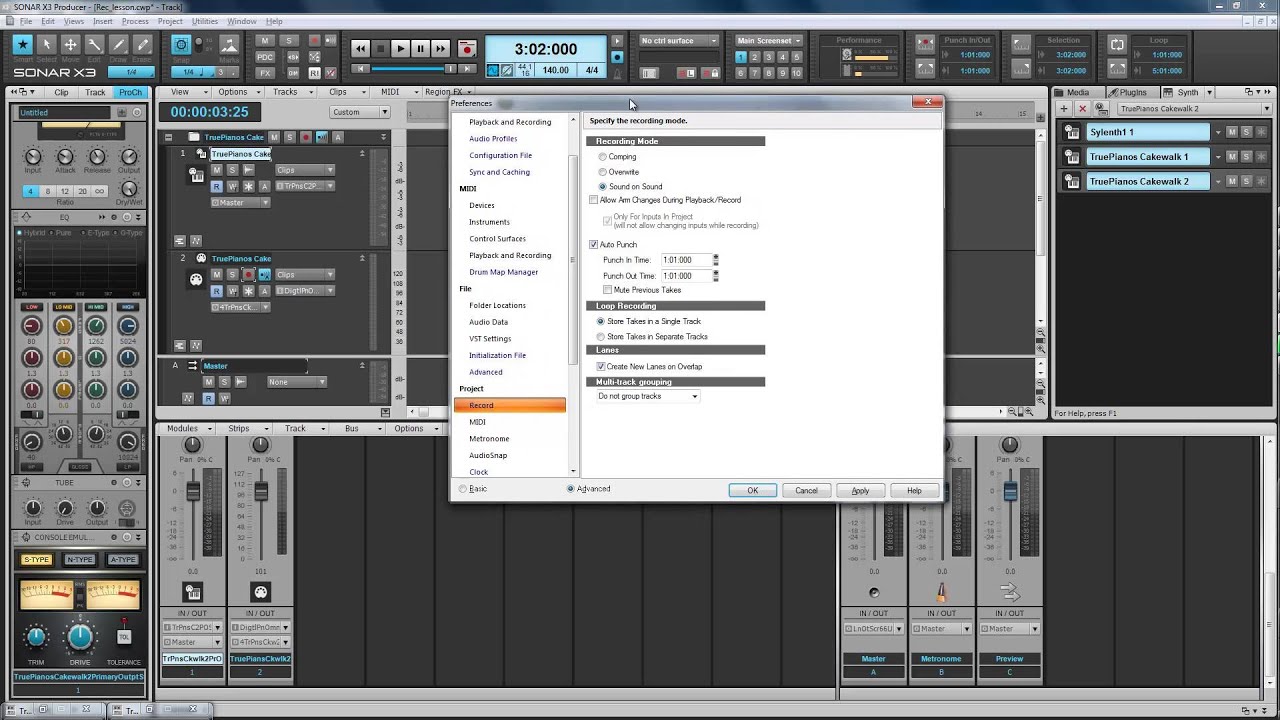Start recording with transport Record button

coord(466,48)
